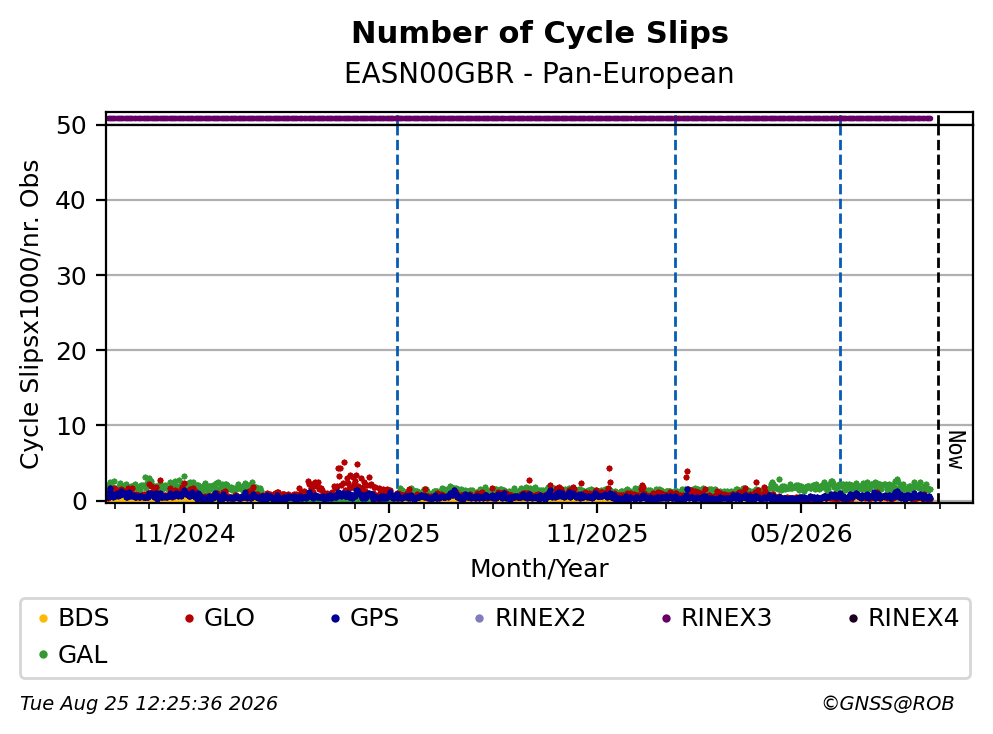
Task: Click the GPS blue legend marker
Action: (336, 618)
